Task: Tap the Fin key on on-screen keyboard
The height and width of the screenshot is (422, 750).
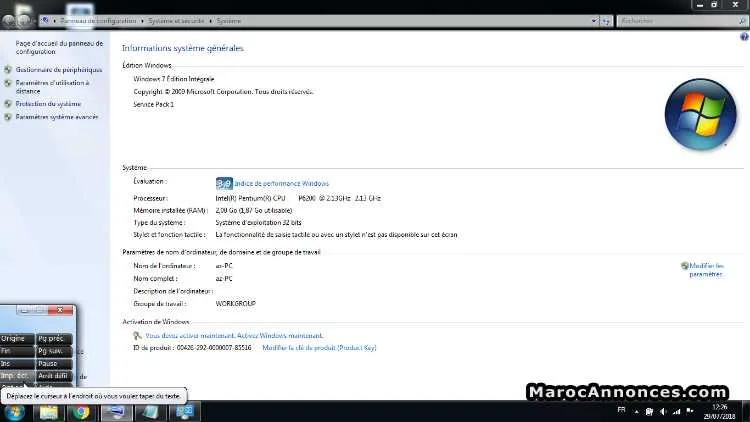Action: coord(17,351)
